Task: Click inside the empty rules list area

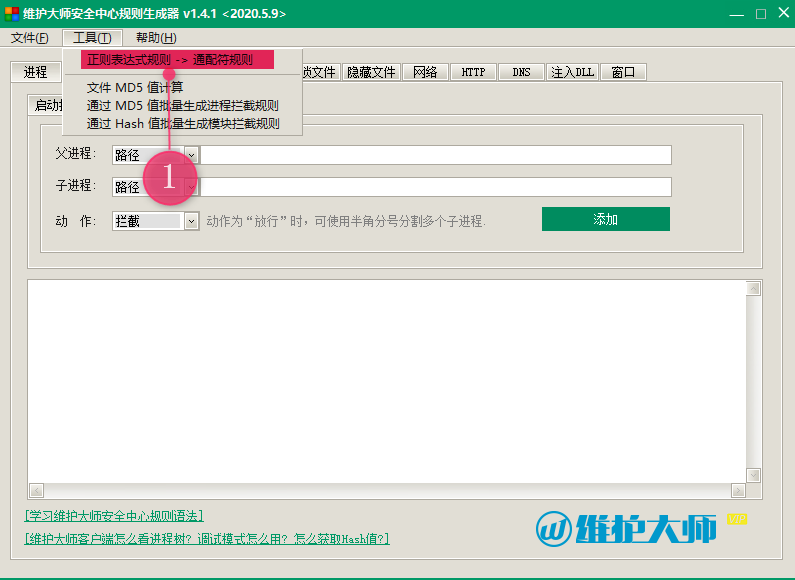Action: [x=387, y=381]
